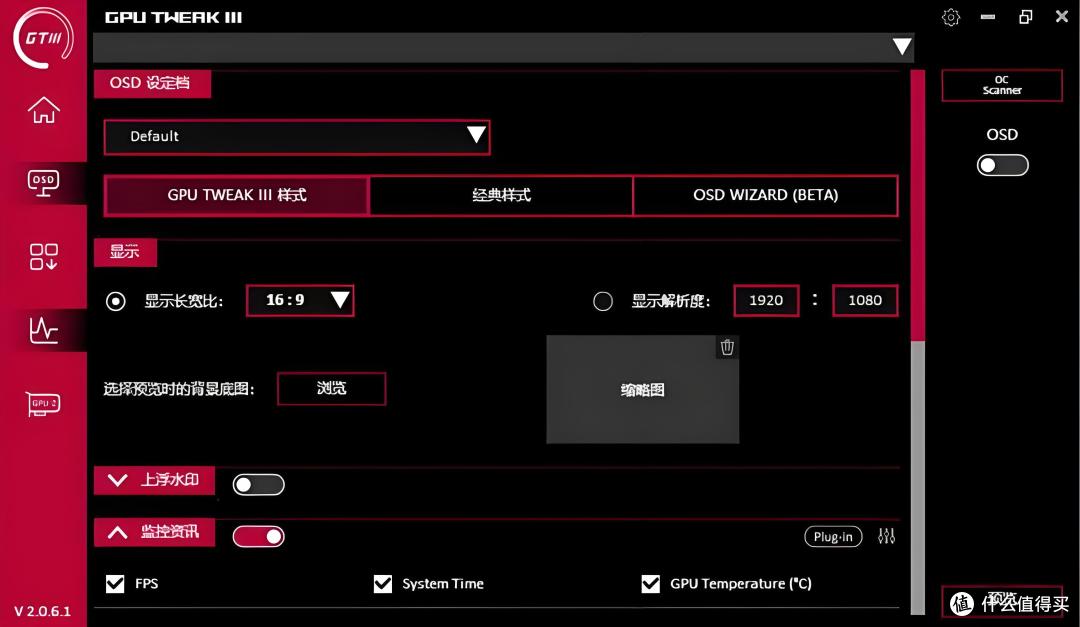Screen dimensions: 1080x627
Task: Select the 显示长宽比 radio button
Action: 116,301
